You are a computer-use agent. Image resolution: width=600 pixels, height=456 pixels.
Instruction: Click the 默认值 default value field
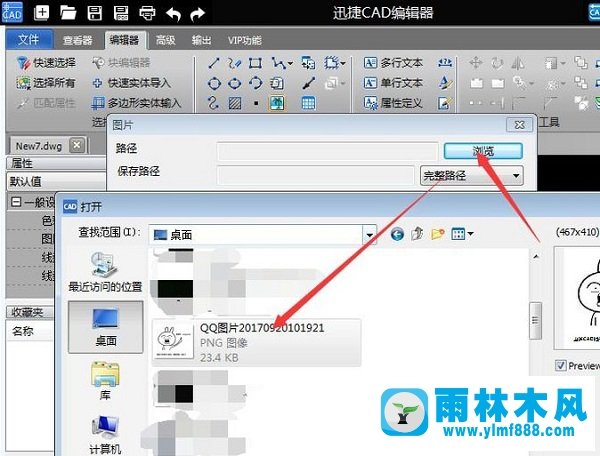tap(55, 181)
